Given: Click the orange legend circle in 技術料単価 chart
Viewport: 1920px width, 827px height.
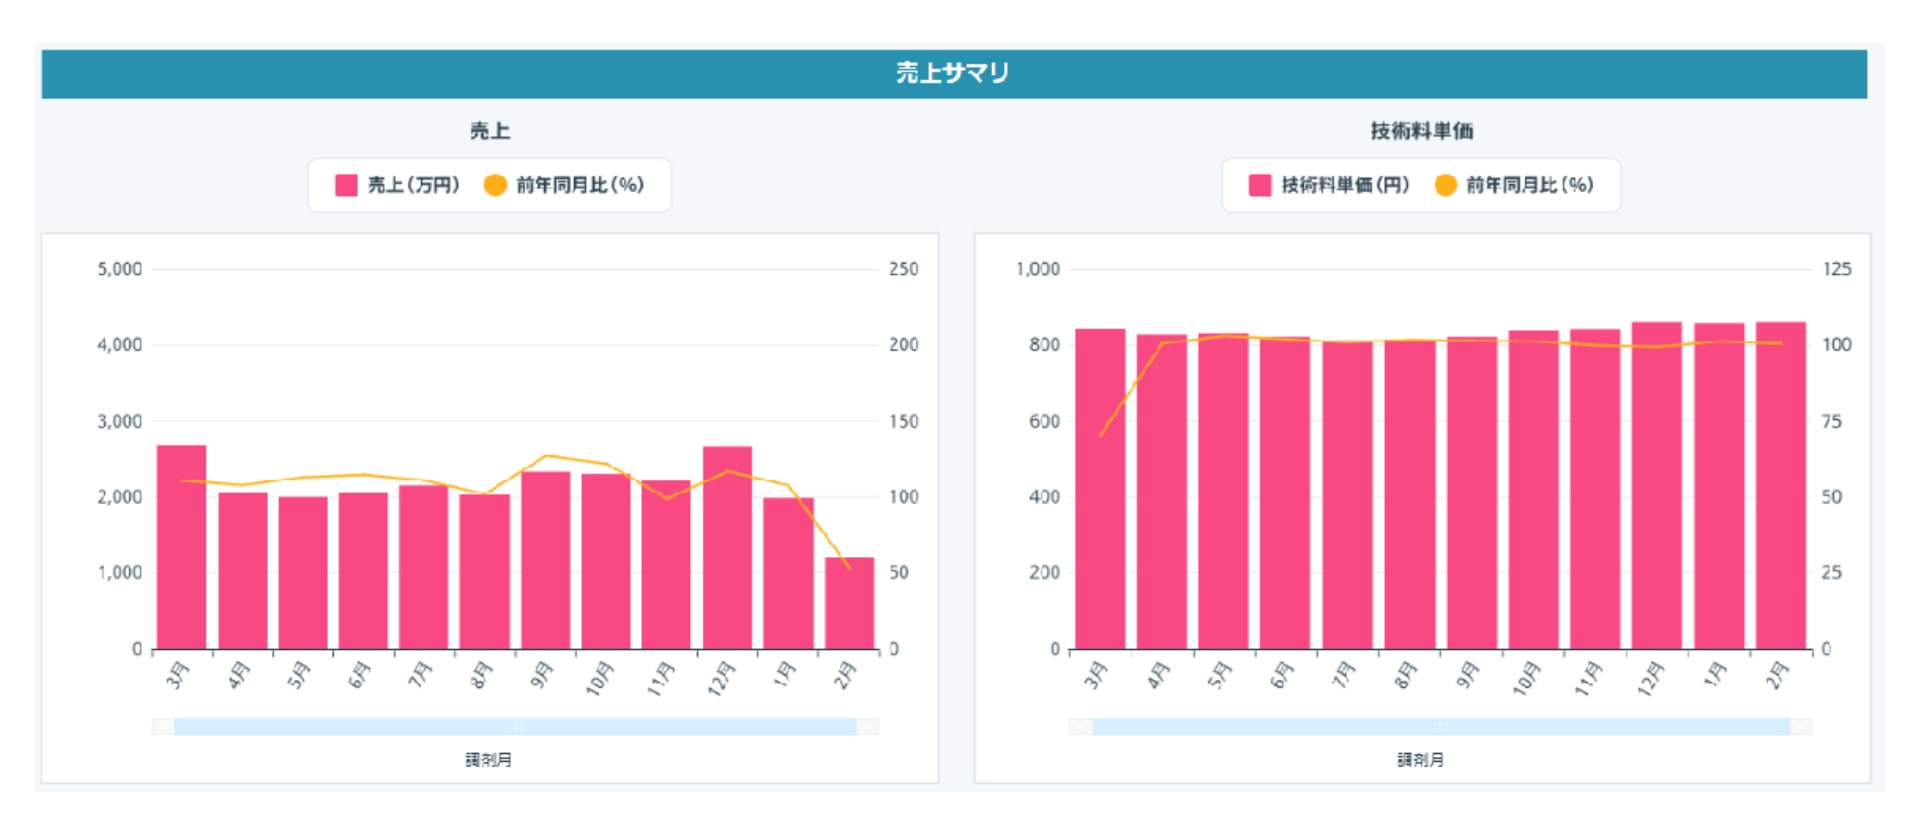Looking at the screenshot, I should click(x=1445, y=185).
